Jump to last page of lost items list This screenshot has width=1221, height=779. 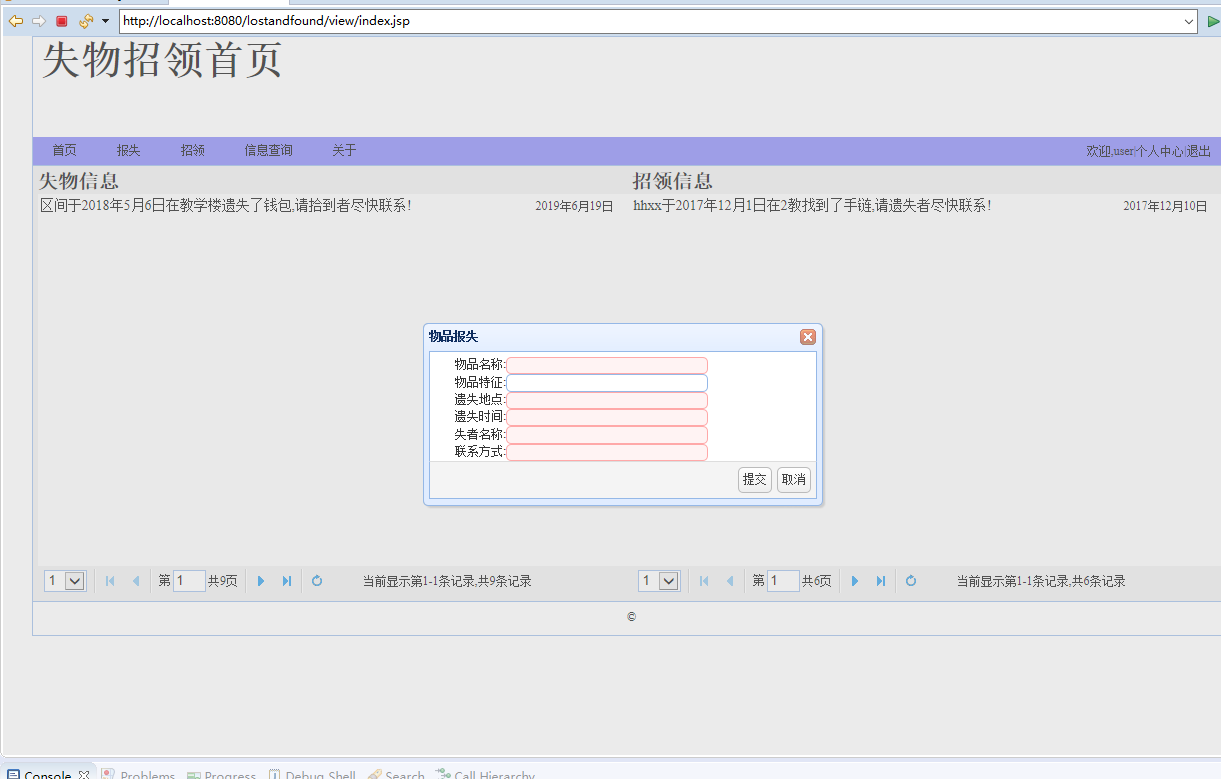[x=287, y=580]
